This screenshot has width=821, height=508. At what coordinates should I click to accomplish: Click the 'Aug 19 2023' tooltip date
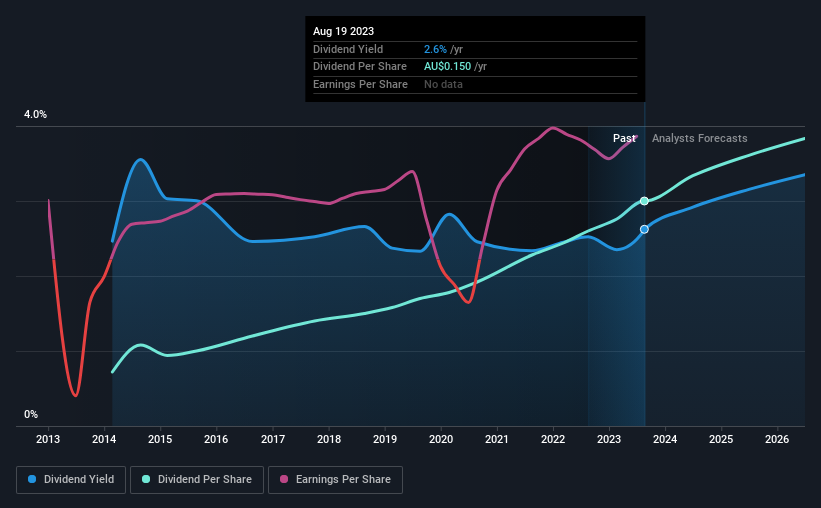click(343, 31)
